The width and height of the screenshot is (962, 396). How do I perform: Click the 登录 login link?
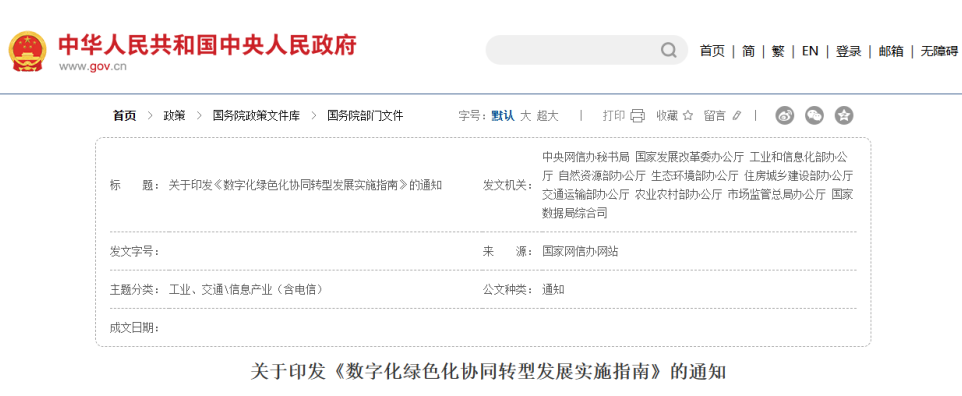click(848, 52)
